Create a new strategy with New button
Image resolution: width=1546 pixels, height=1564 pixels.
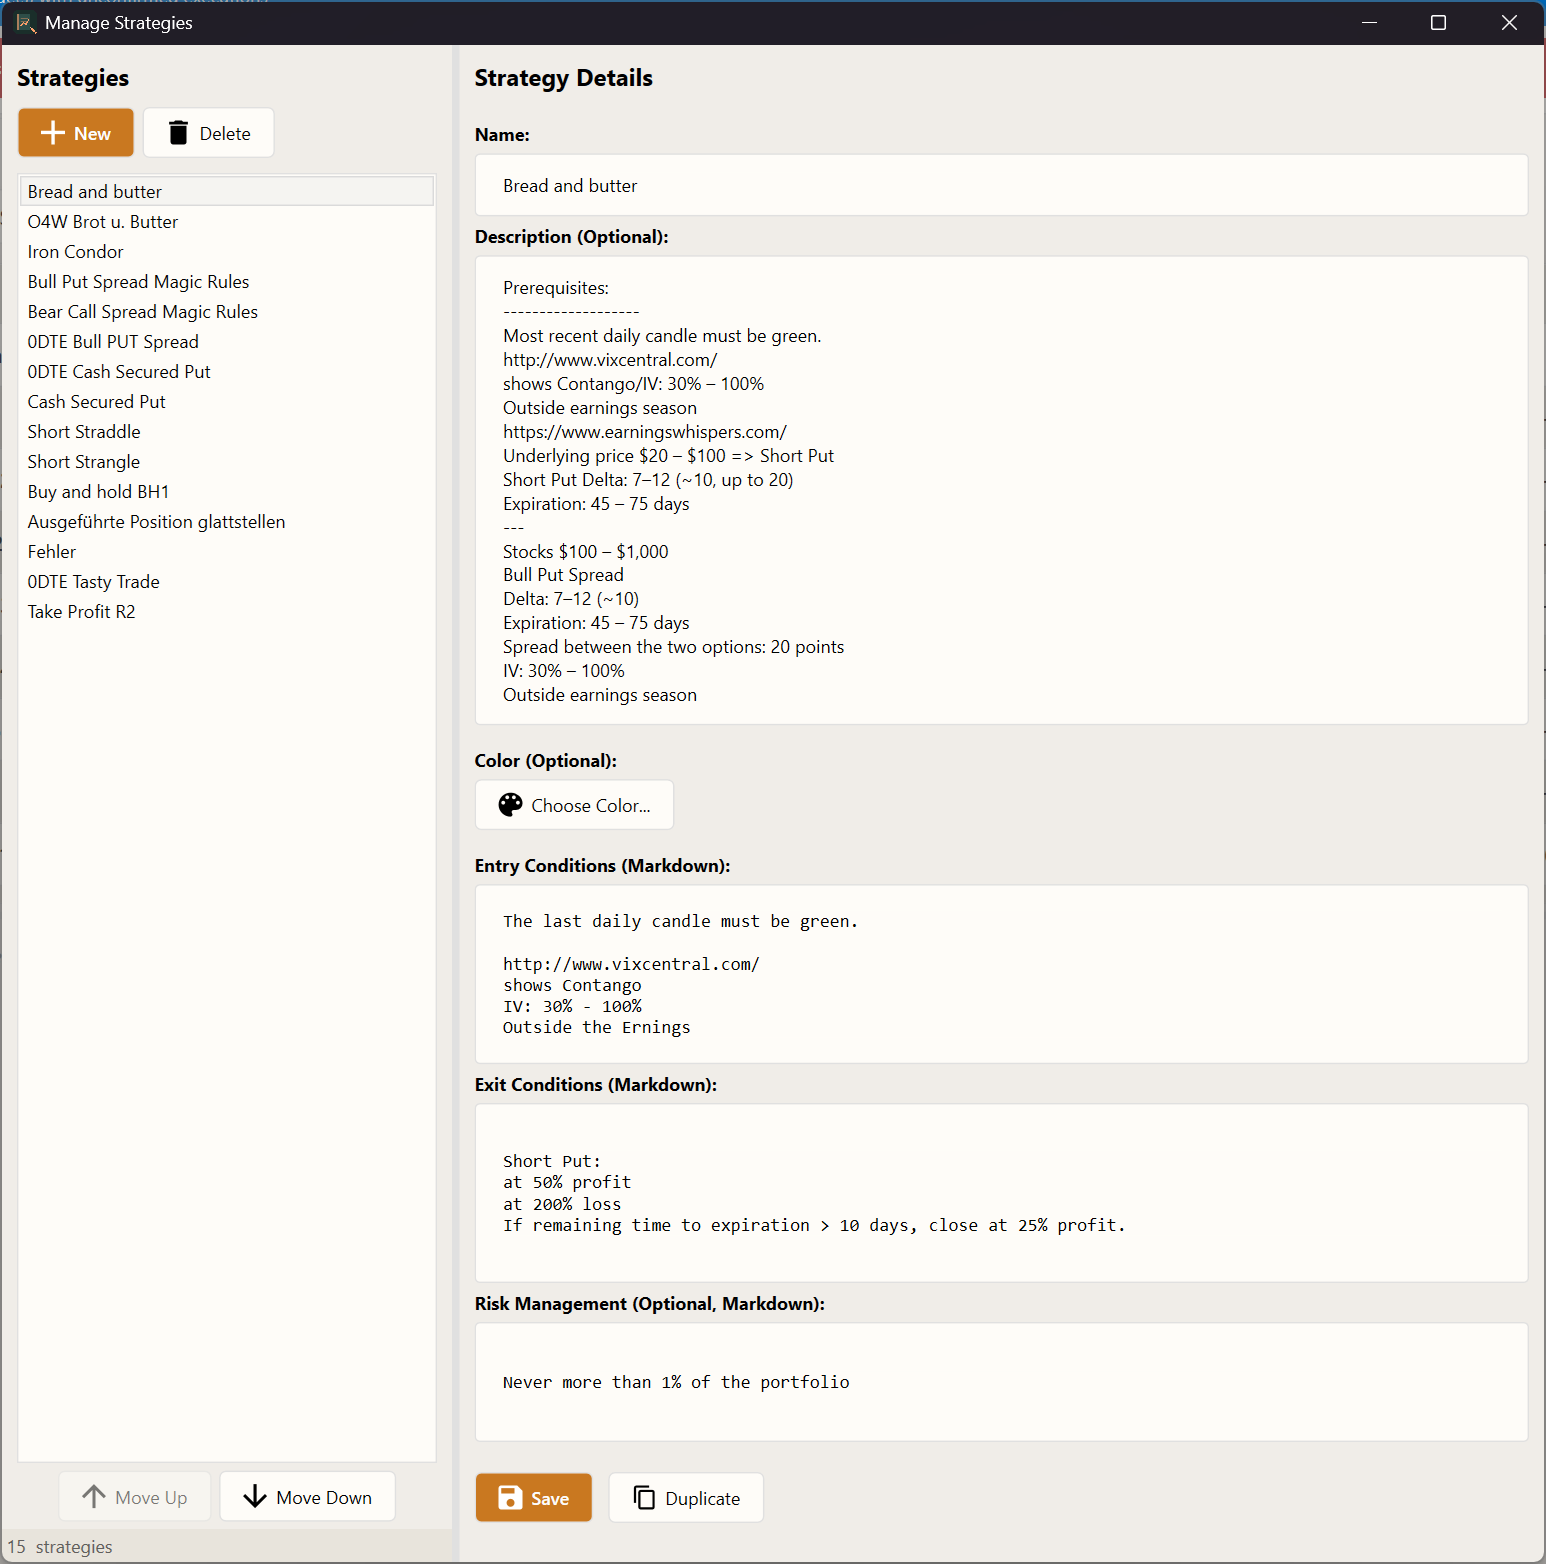76,133
